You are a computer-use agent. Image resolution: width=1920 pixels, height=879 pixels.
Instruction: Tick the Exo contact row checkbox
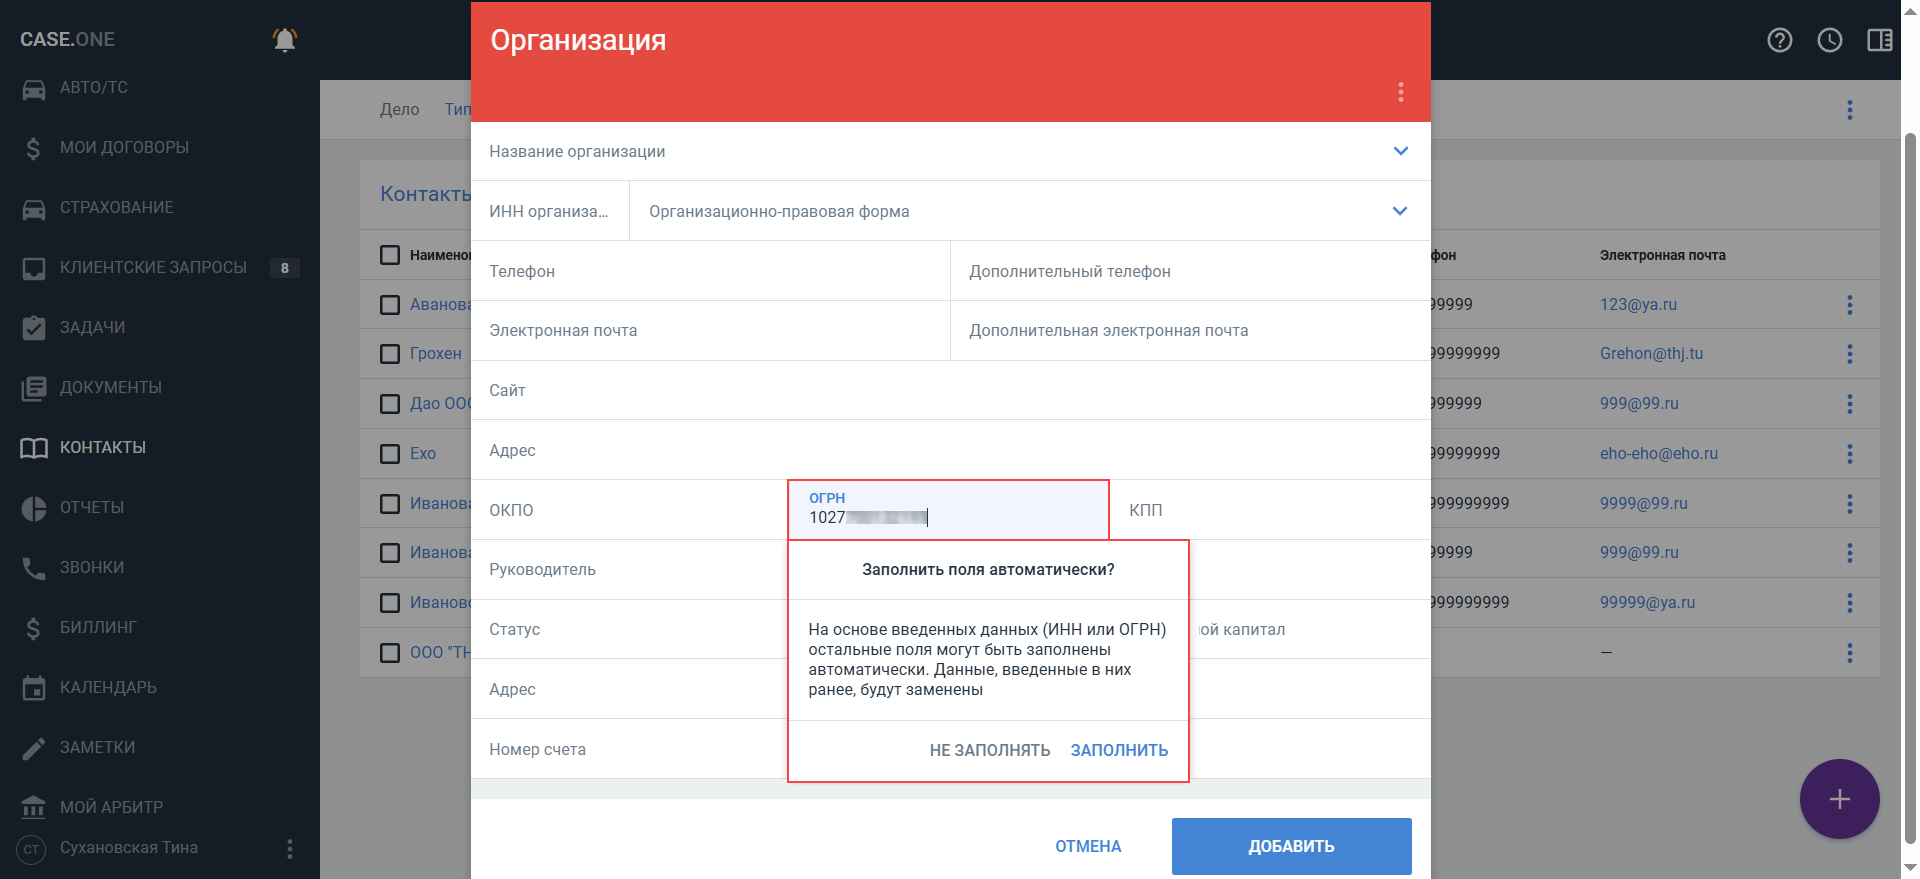pos(390,454)
